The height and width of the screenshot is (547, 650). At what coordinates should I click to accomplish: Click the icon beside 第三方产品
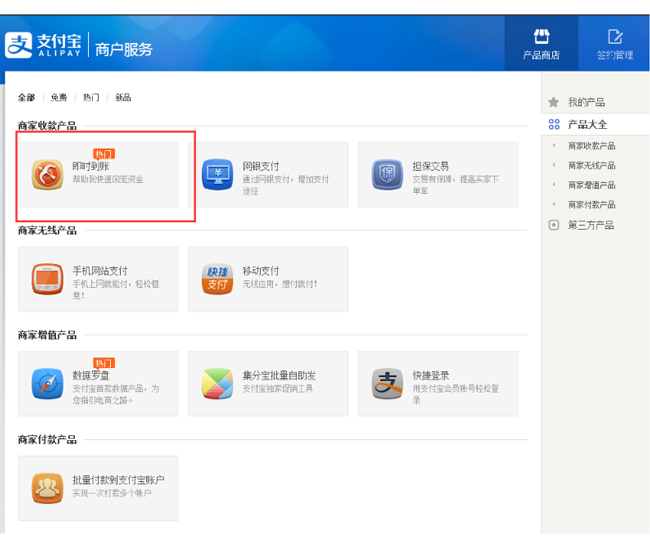tap(554, 225)
